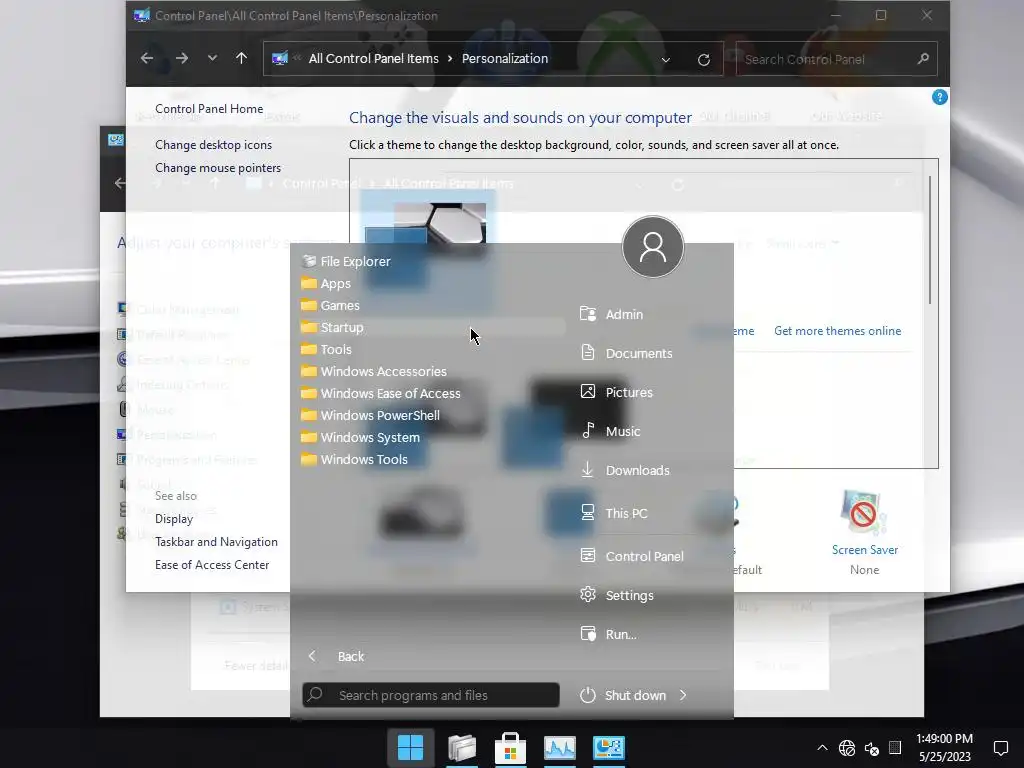Click the Shut down button
The height and width of the screenshot is (768, 1024).
point(623,696)
